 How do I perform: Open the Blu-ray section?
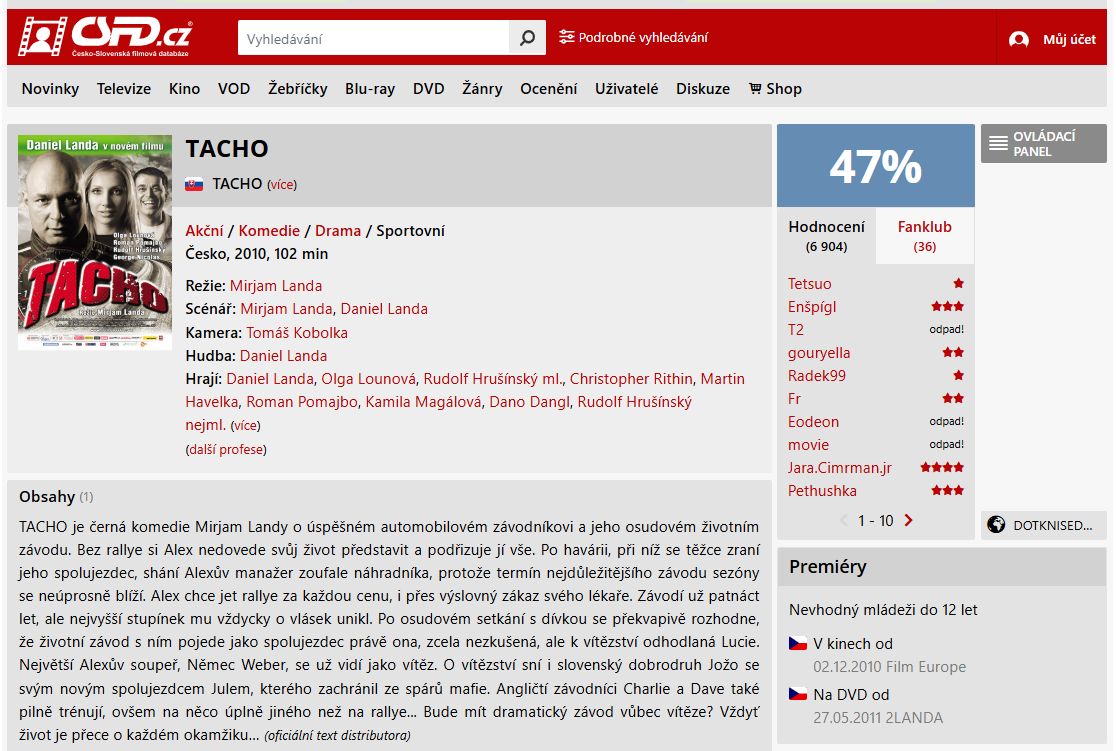pos(370,89)
